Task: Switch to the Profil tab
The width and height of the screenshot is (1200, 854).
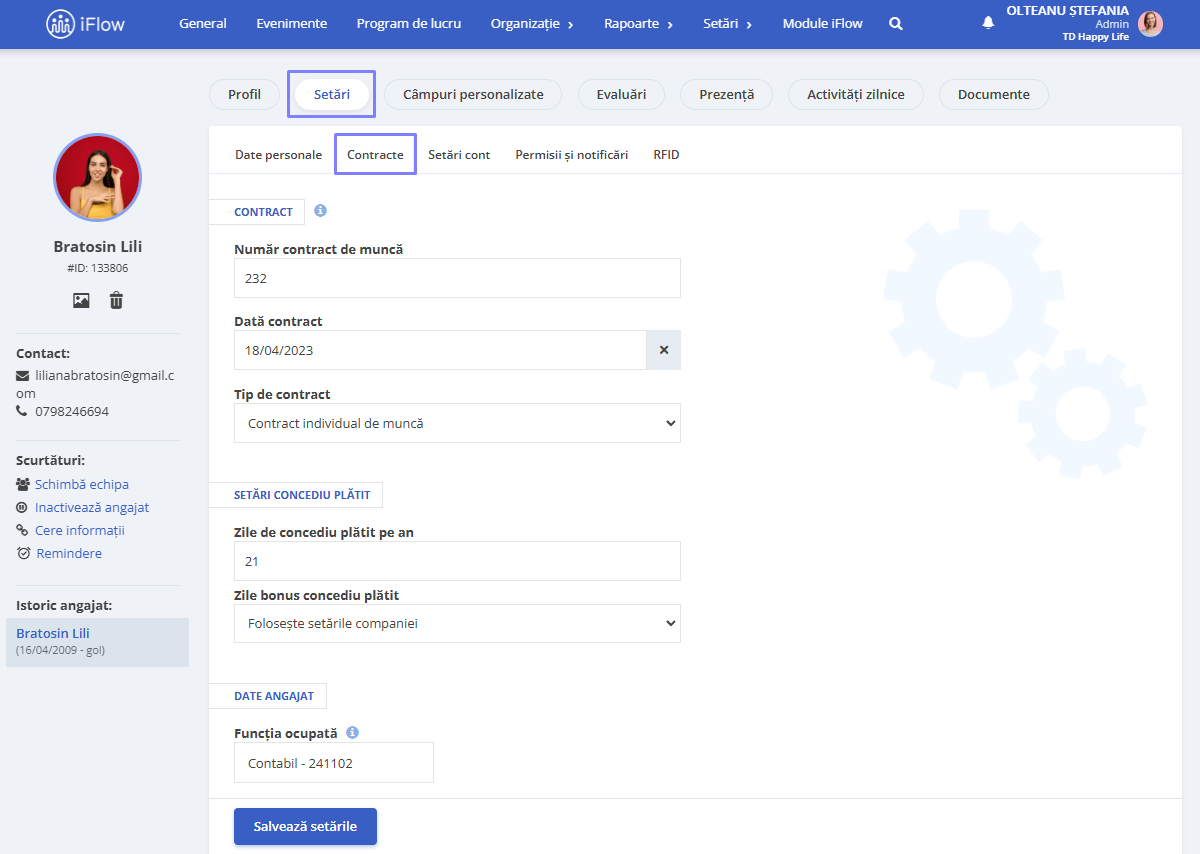Action: click(x=244, y=94)
